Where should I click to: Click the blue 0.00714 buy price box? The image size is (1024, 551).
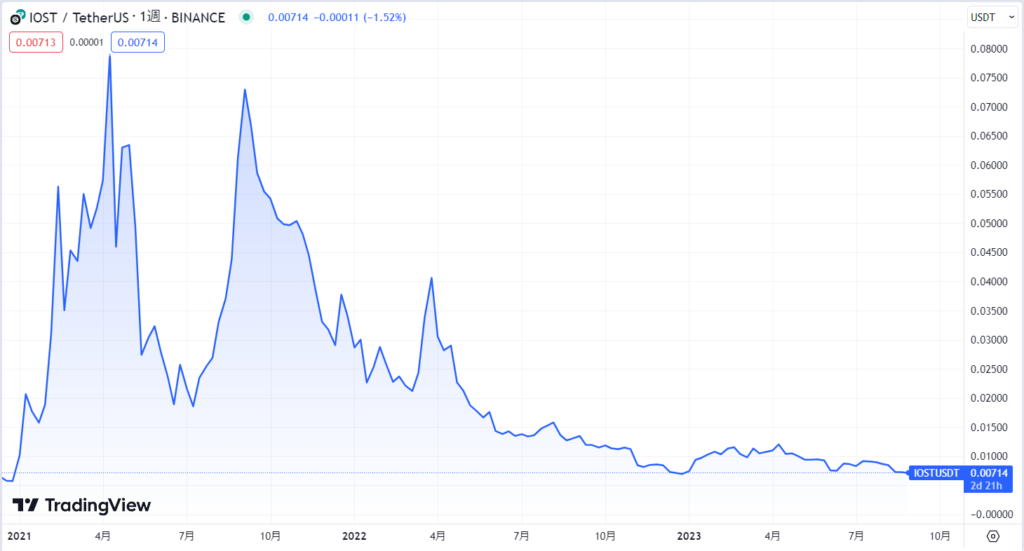point(138,42)
